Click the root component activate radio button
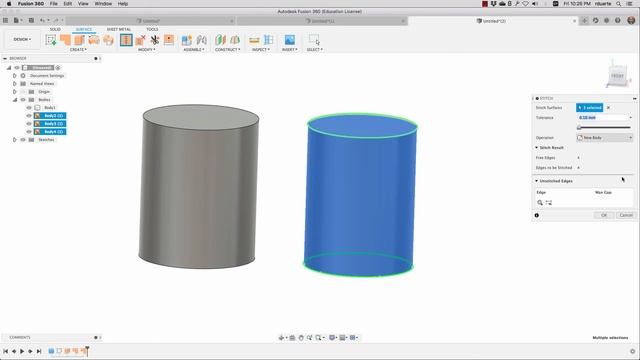 (x=58, y=68)
